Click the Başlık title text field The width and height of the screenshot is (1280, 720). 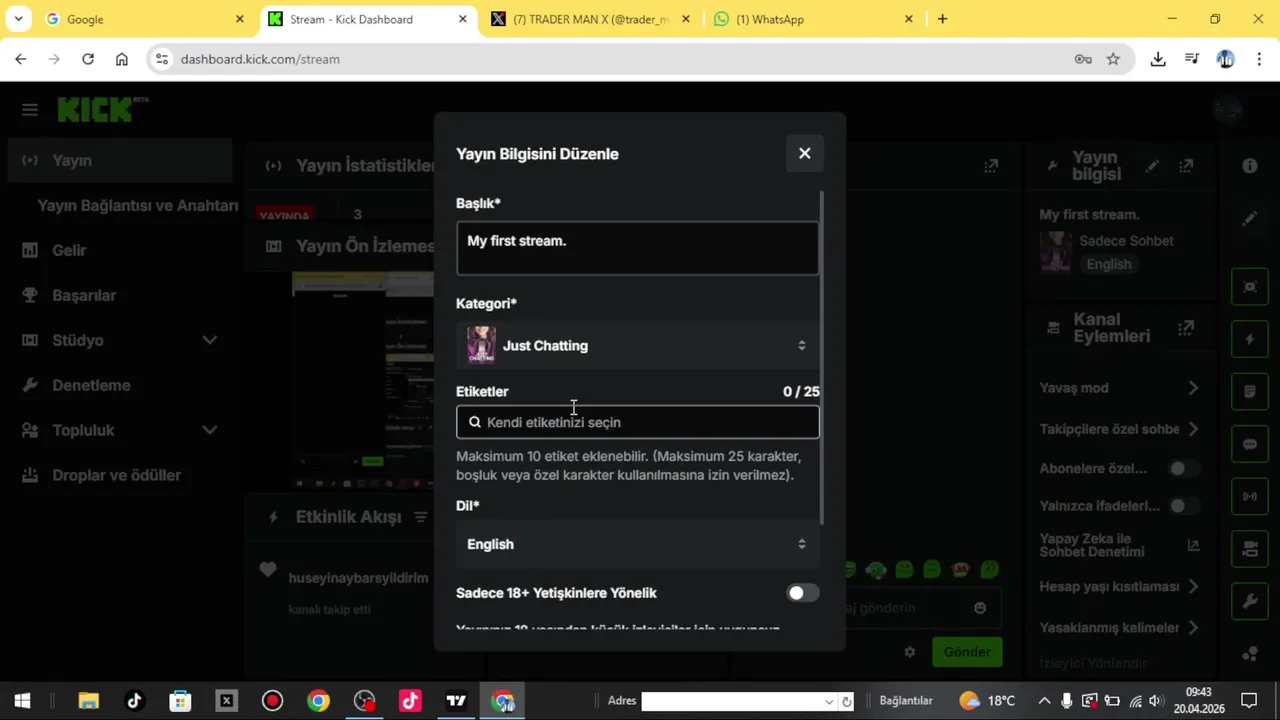pos(637,248)
